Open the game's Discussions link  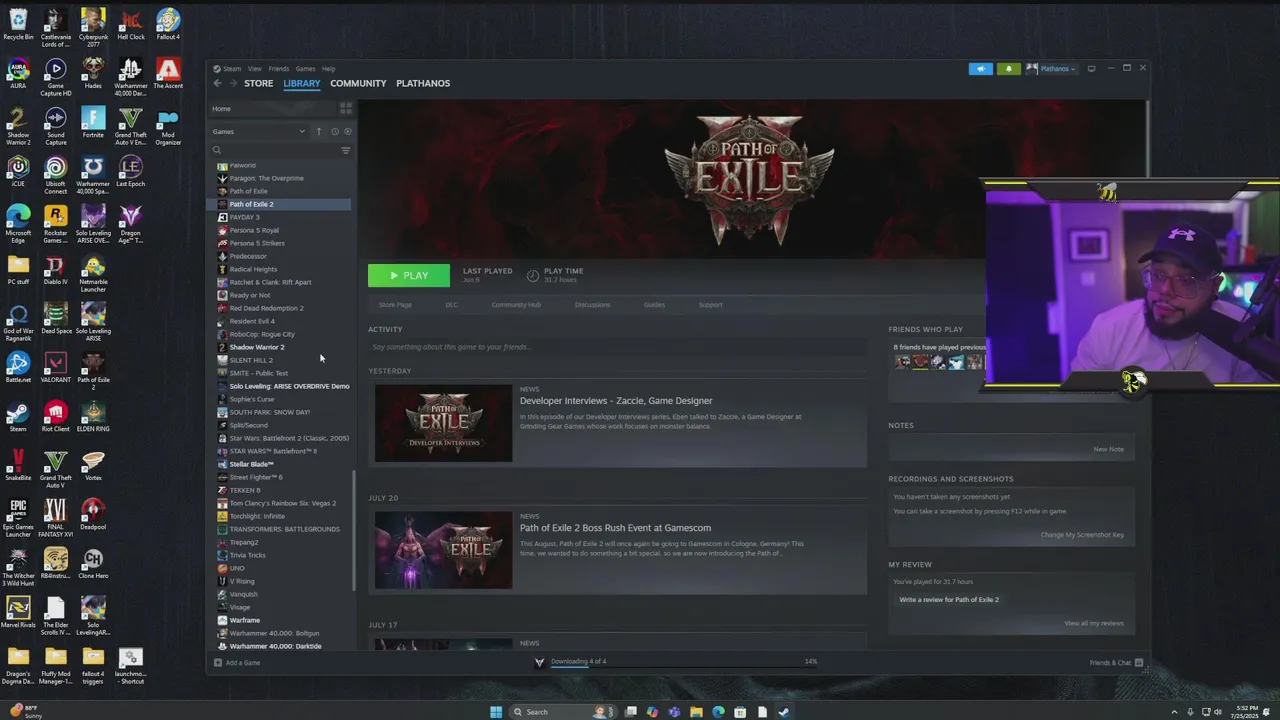click(x=592, y=305)
